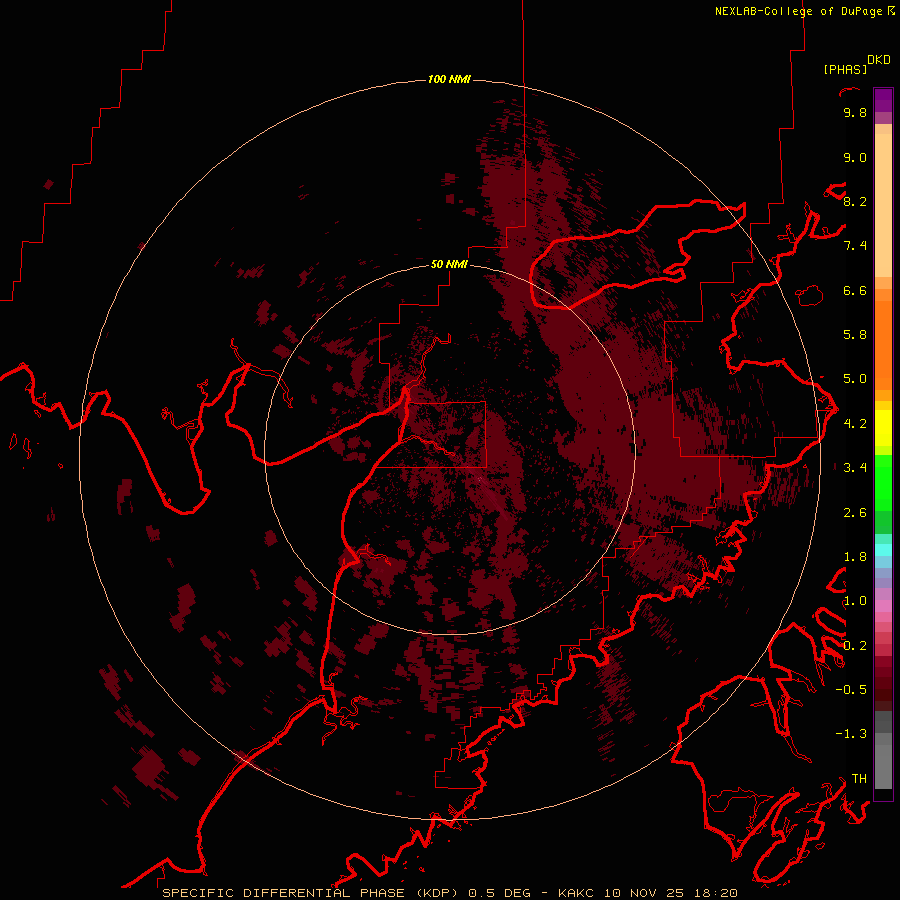
Task: Click the DKD unit label above the color scale
Action: point(879,60)
